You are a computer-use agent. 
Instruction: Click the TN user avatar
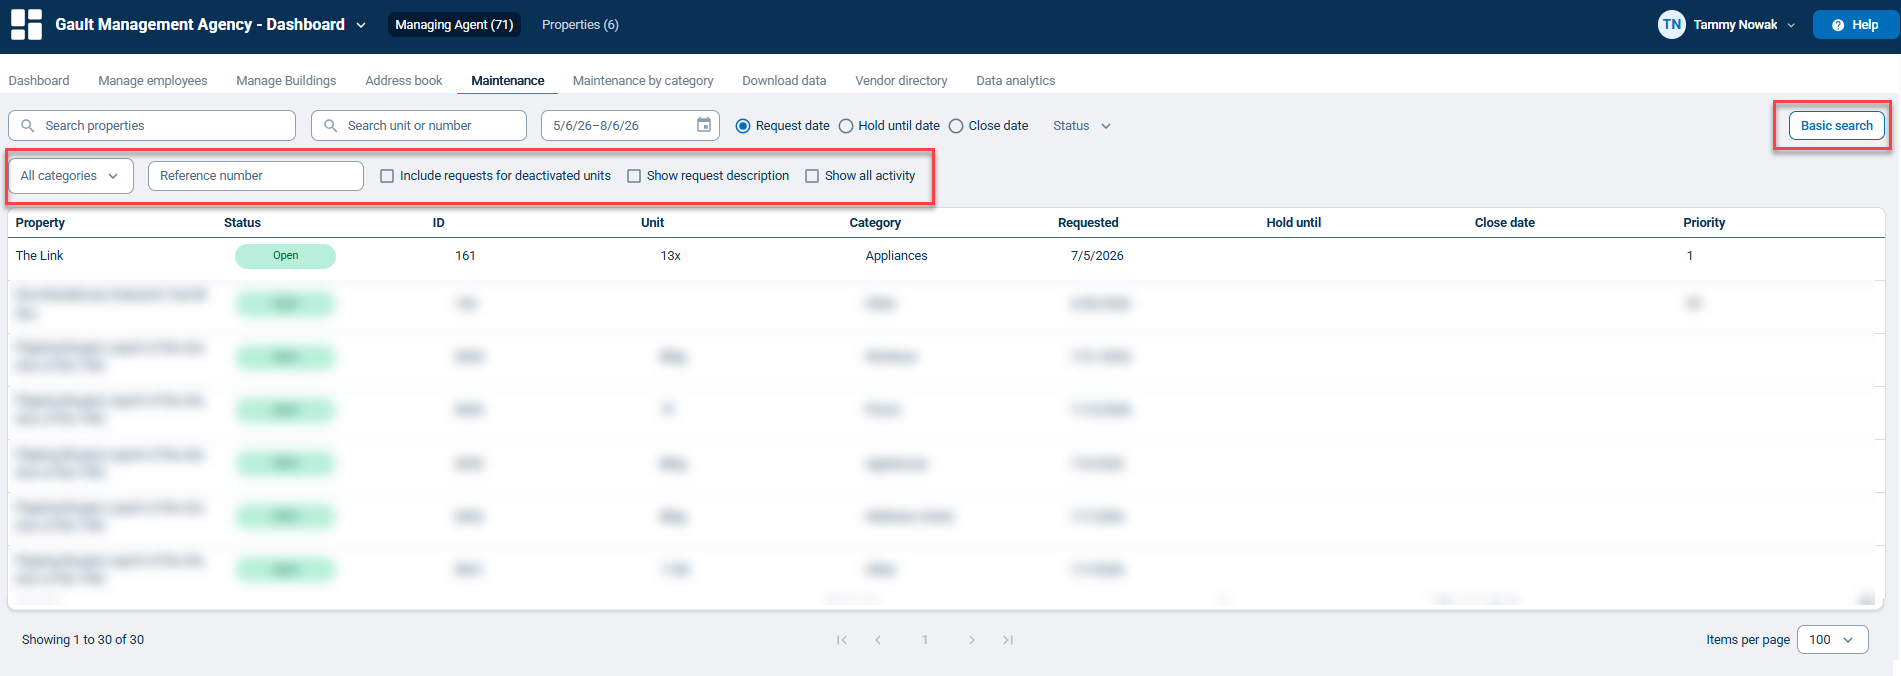tap(1671, 24)
